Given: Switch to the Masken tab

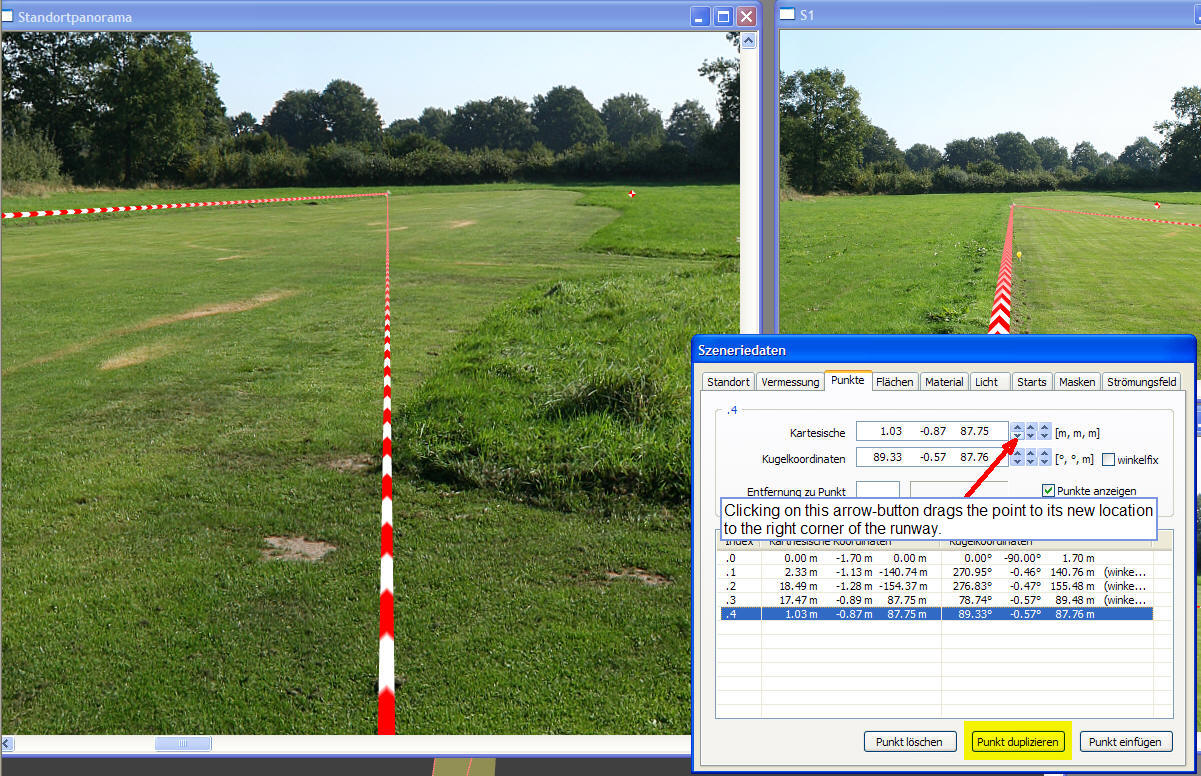Looking at the screenshot, I should 1077,382.
